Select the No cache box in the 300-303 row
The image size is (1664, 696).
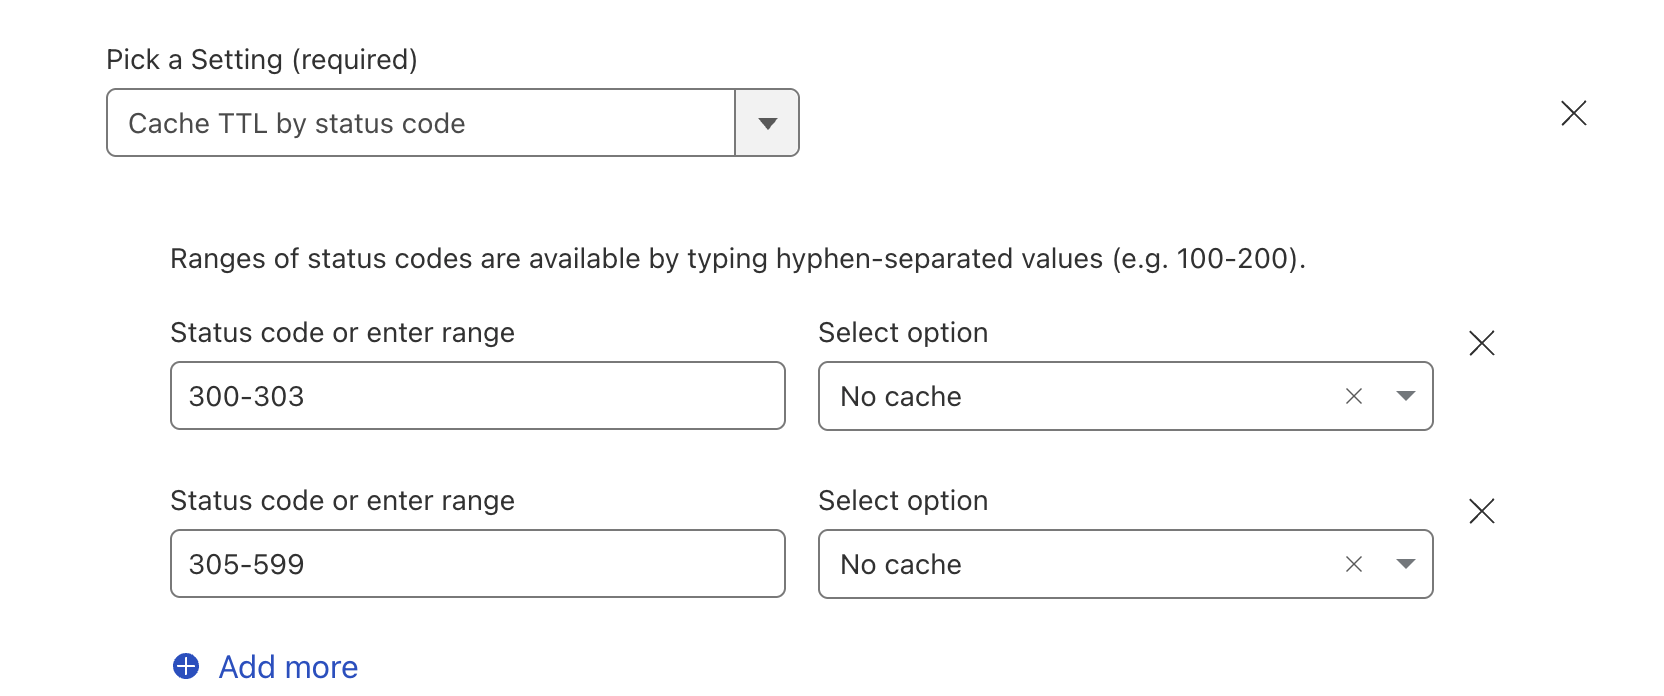[x=1070, y=397]
